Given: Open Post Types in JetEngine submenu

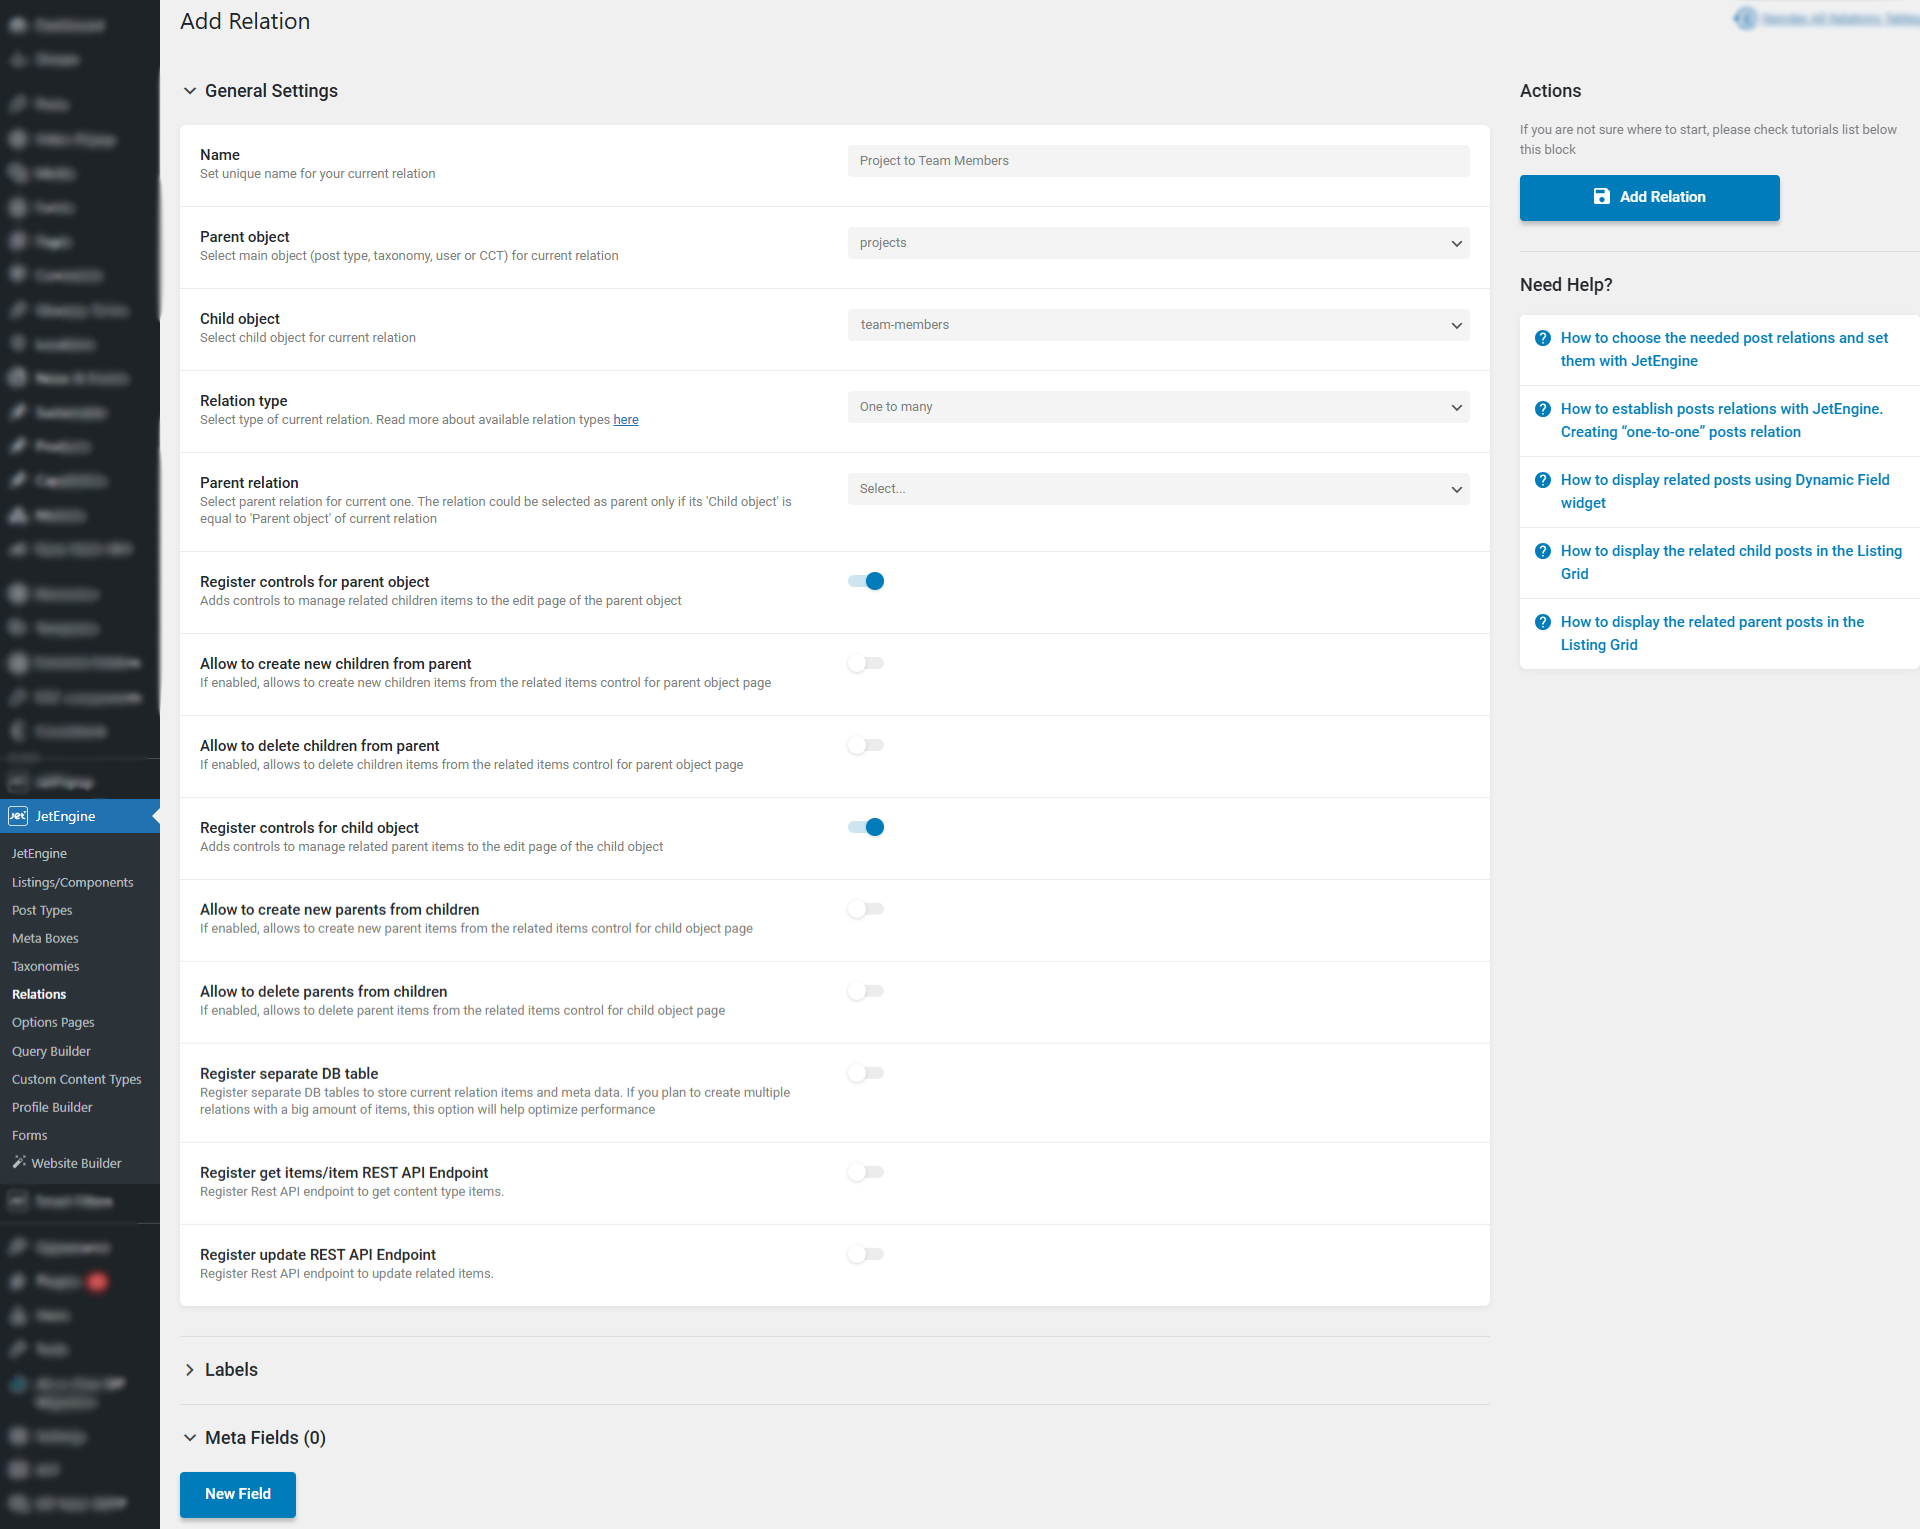Looking at the screenshot, I should coord(42,910).
